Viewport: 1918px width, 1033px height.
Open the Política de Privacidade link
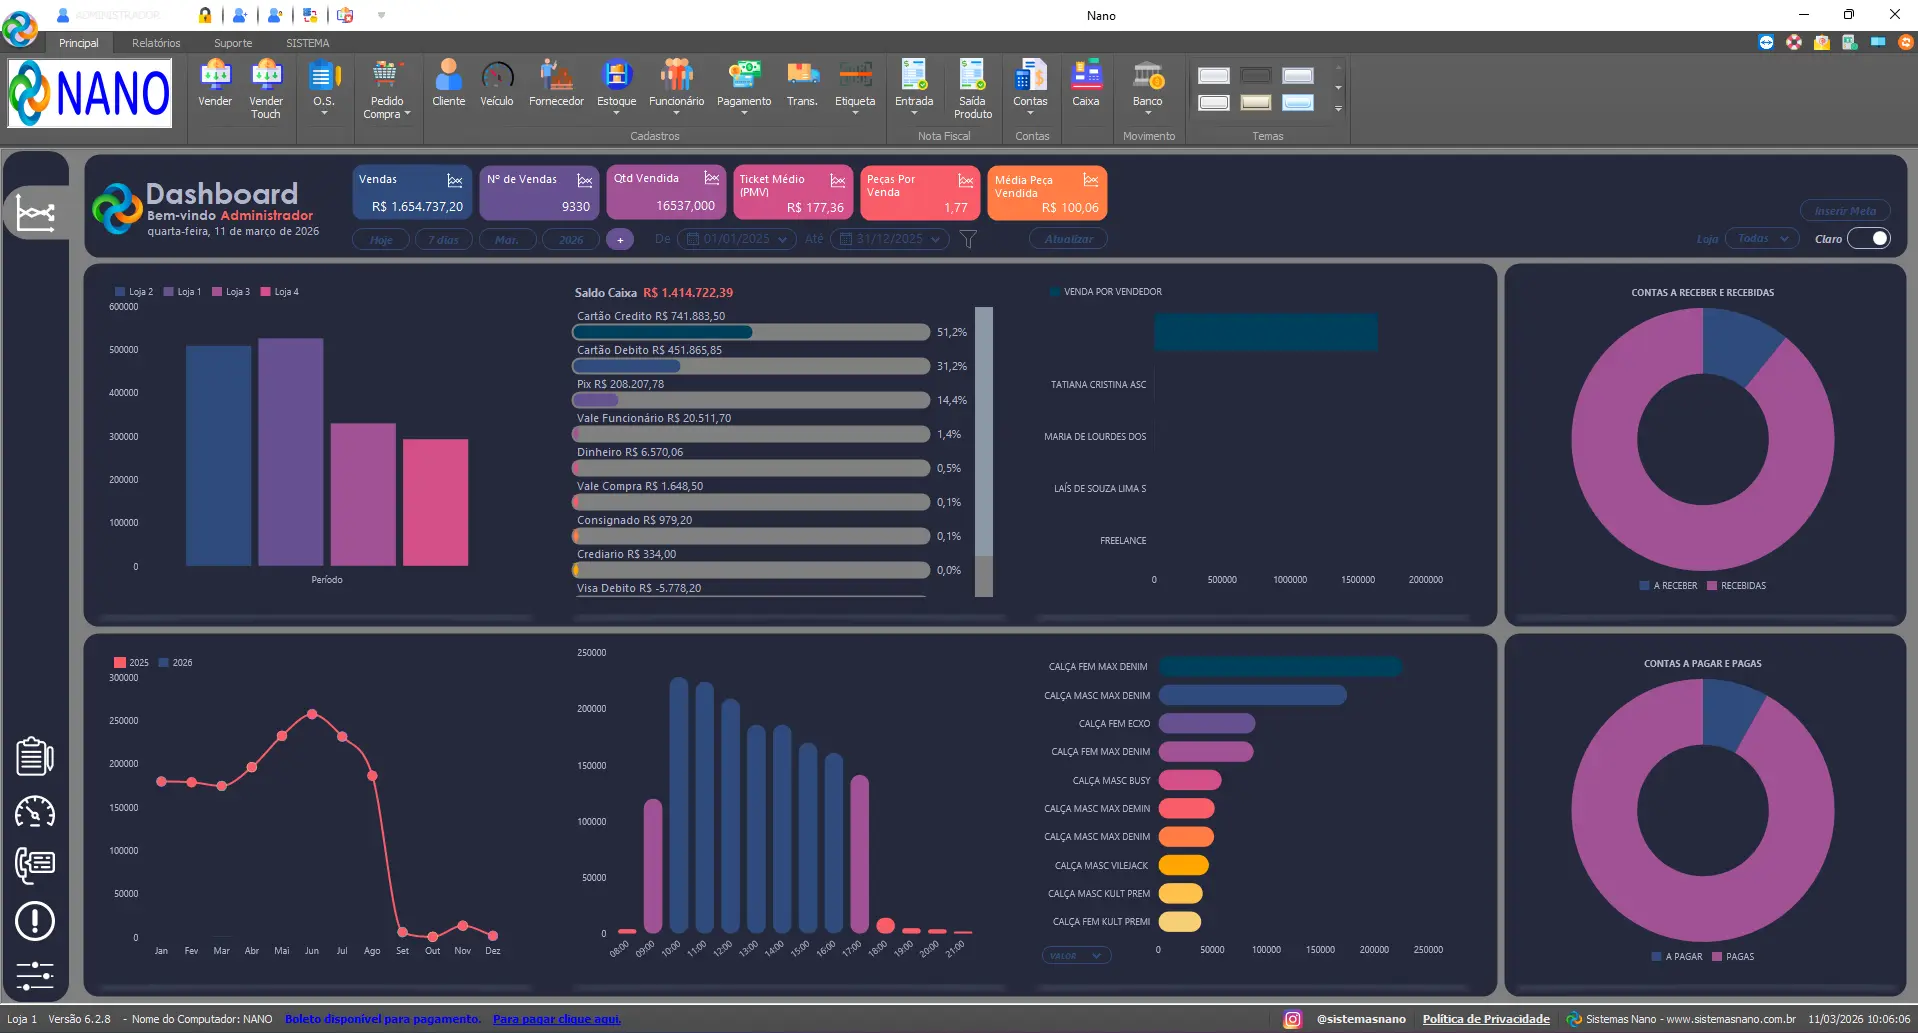click(1486, 1019)
